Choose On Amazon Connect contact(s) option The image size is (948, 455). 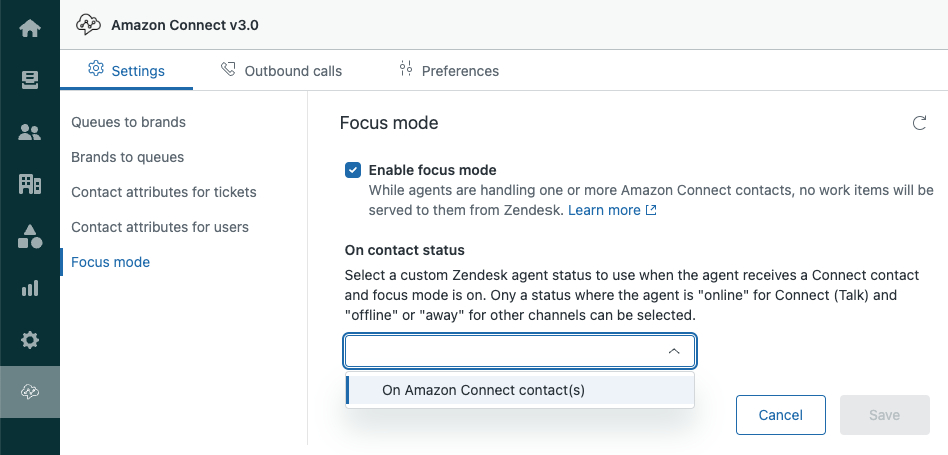coord(483,390)
